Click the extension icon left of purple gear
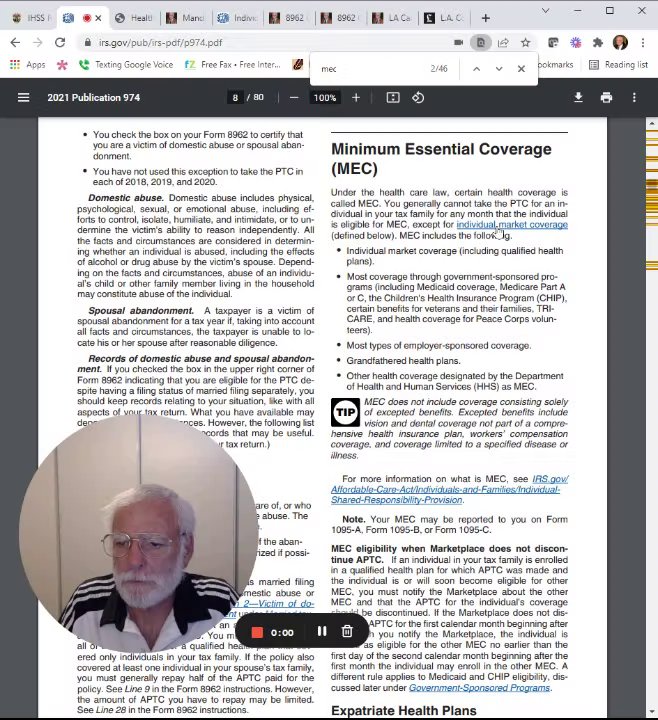The image size is (658, 720). (553, 43)
